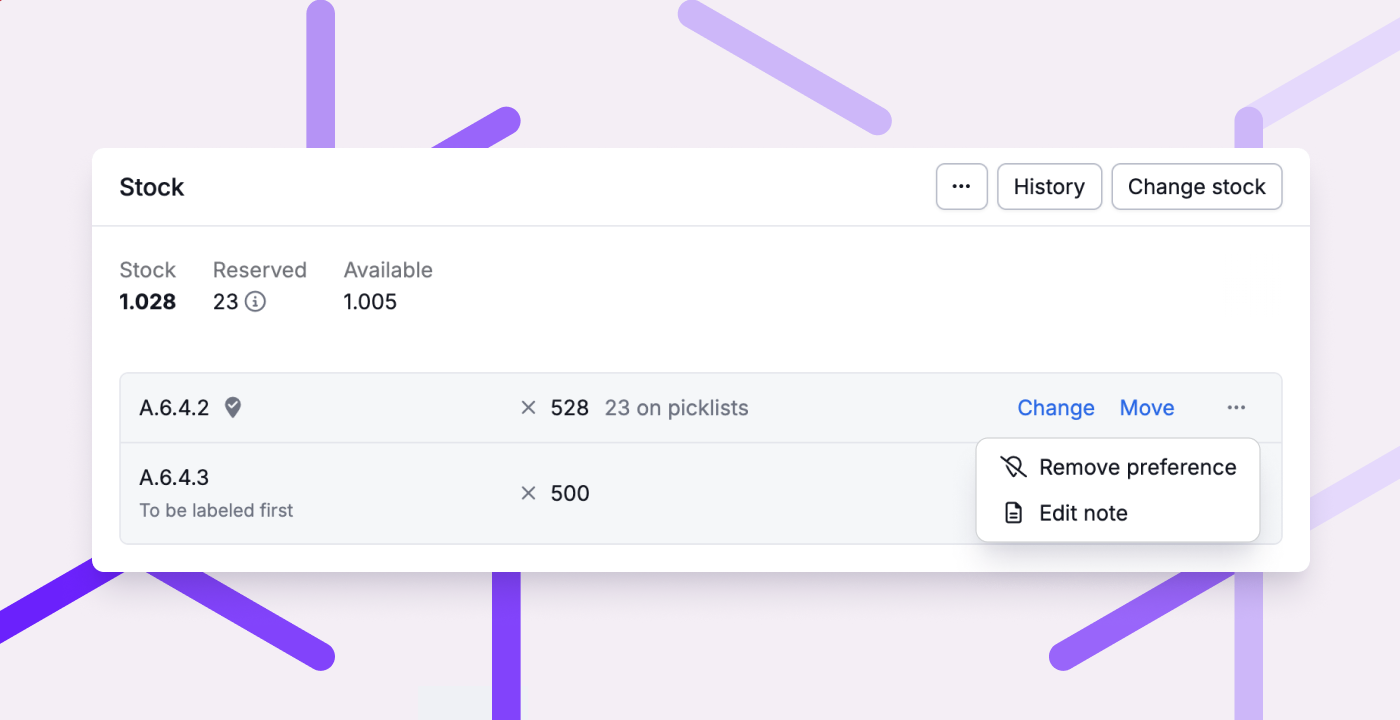Click the document icon beside Edit note
Viewport: 1400px width, 720px height.
1013,513
